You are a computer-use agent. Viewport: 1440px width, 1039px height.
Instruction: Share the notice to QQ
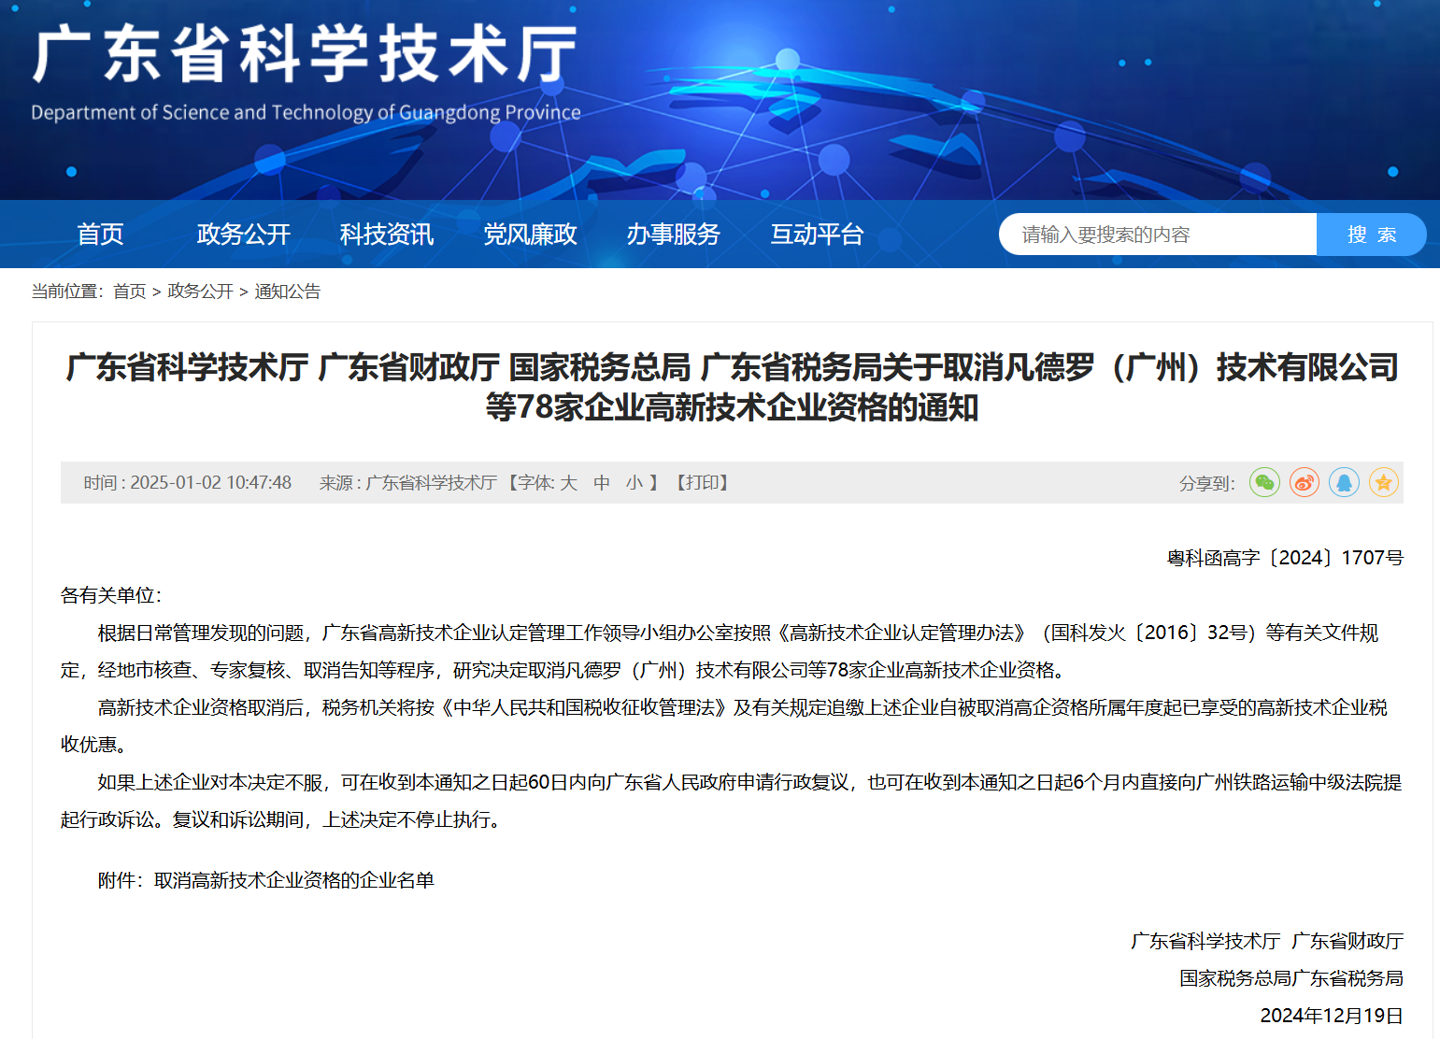[x=1344, y=483]
